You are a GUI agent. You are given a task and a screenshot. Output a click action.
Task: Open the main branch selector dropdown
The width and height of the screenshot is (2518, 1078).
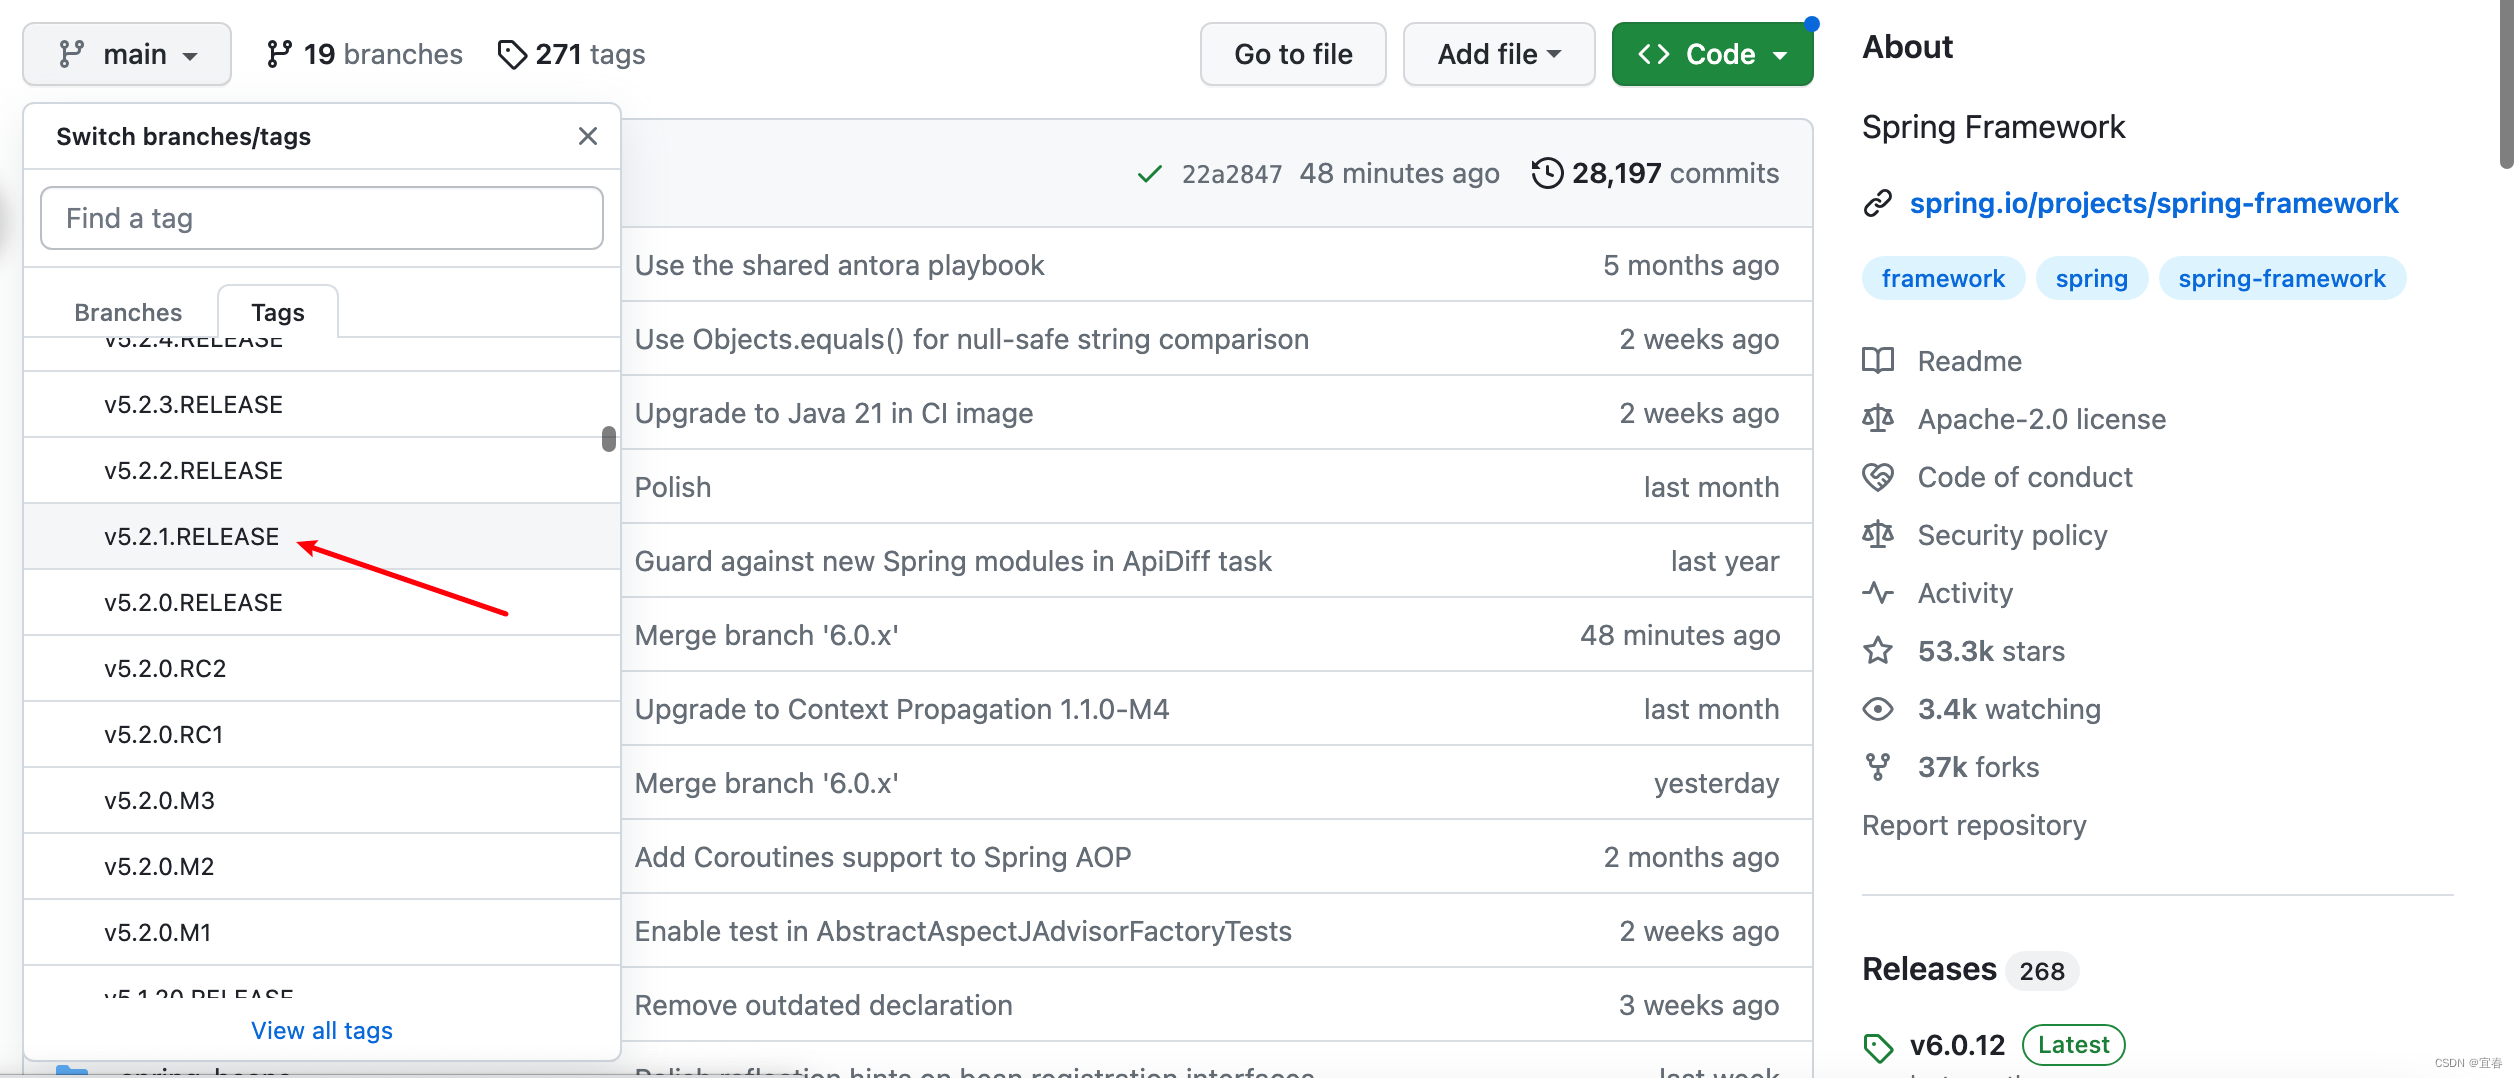pyautogui.click(x=127, y=54)
